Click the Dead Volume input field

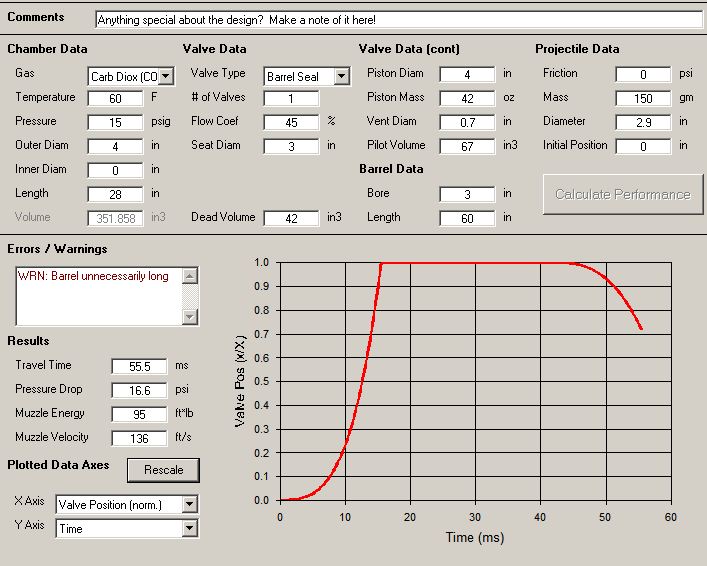pos(291,218)
